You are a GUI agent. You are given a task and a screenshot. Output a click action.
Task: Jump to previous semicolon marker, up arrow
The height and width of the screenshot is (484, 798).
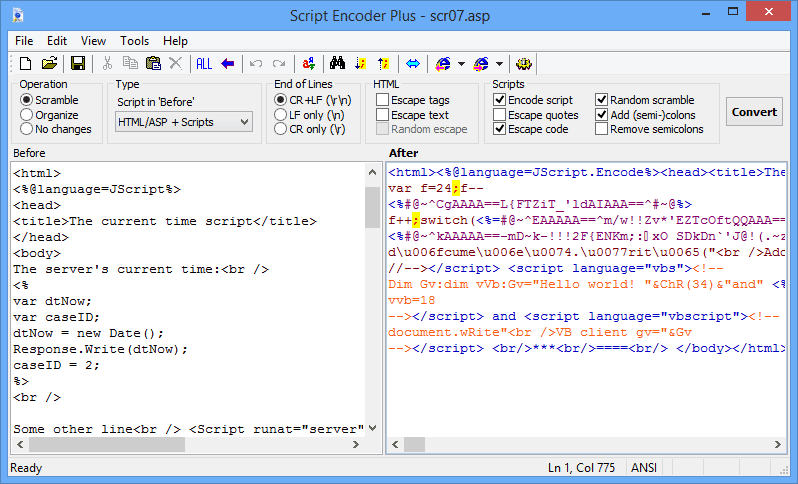(384, 64)
